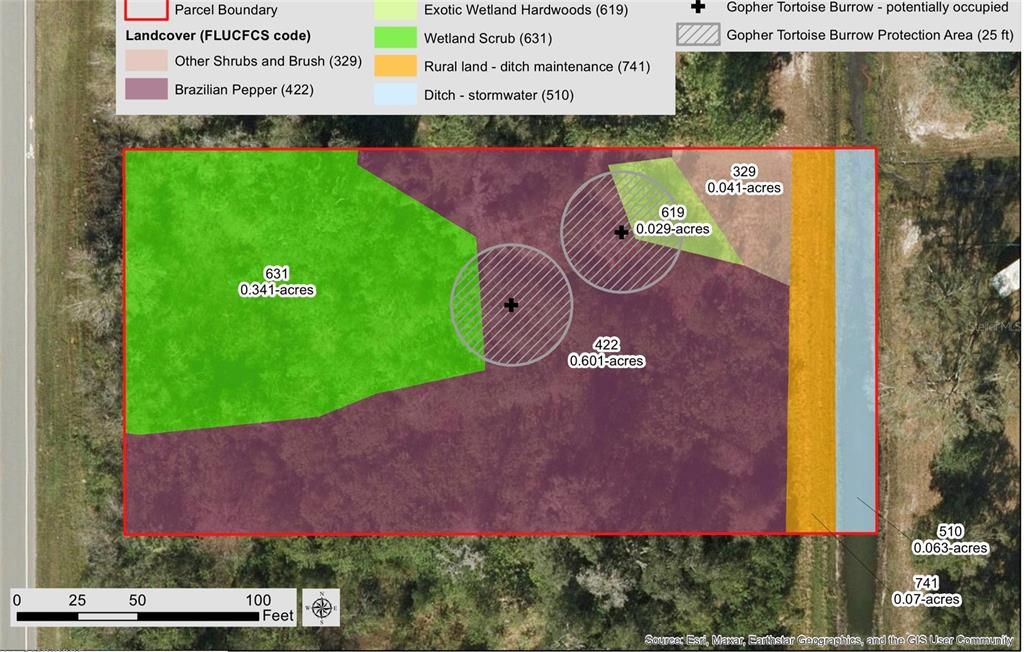Select the hatched Burrow Protection Area legend symbol
1024x652 pixels.
[x=698, y=34]
